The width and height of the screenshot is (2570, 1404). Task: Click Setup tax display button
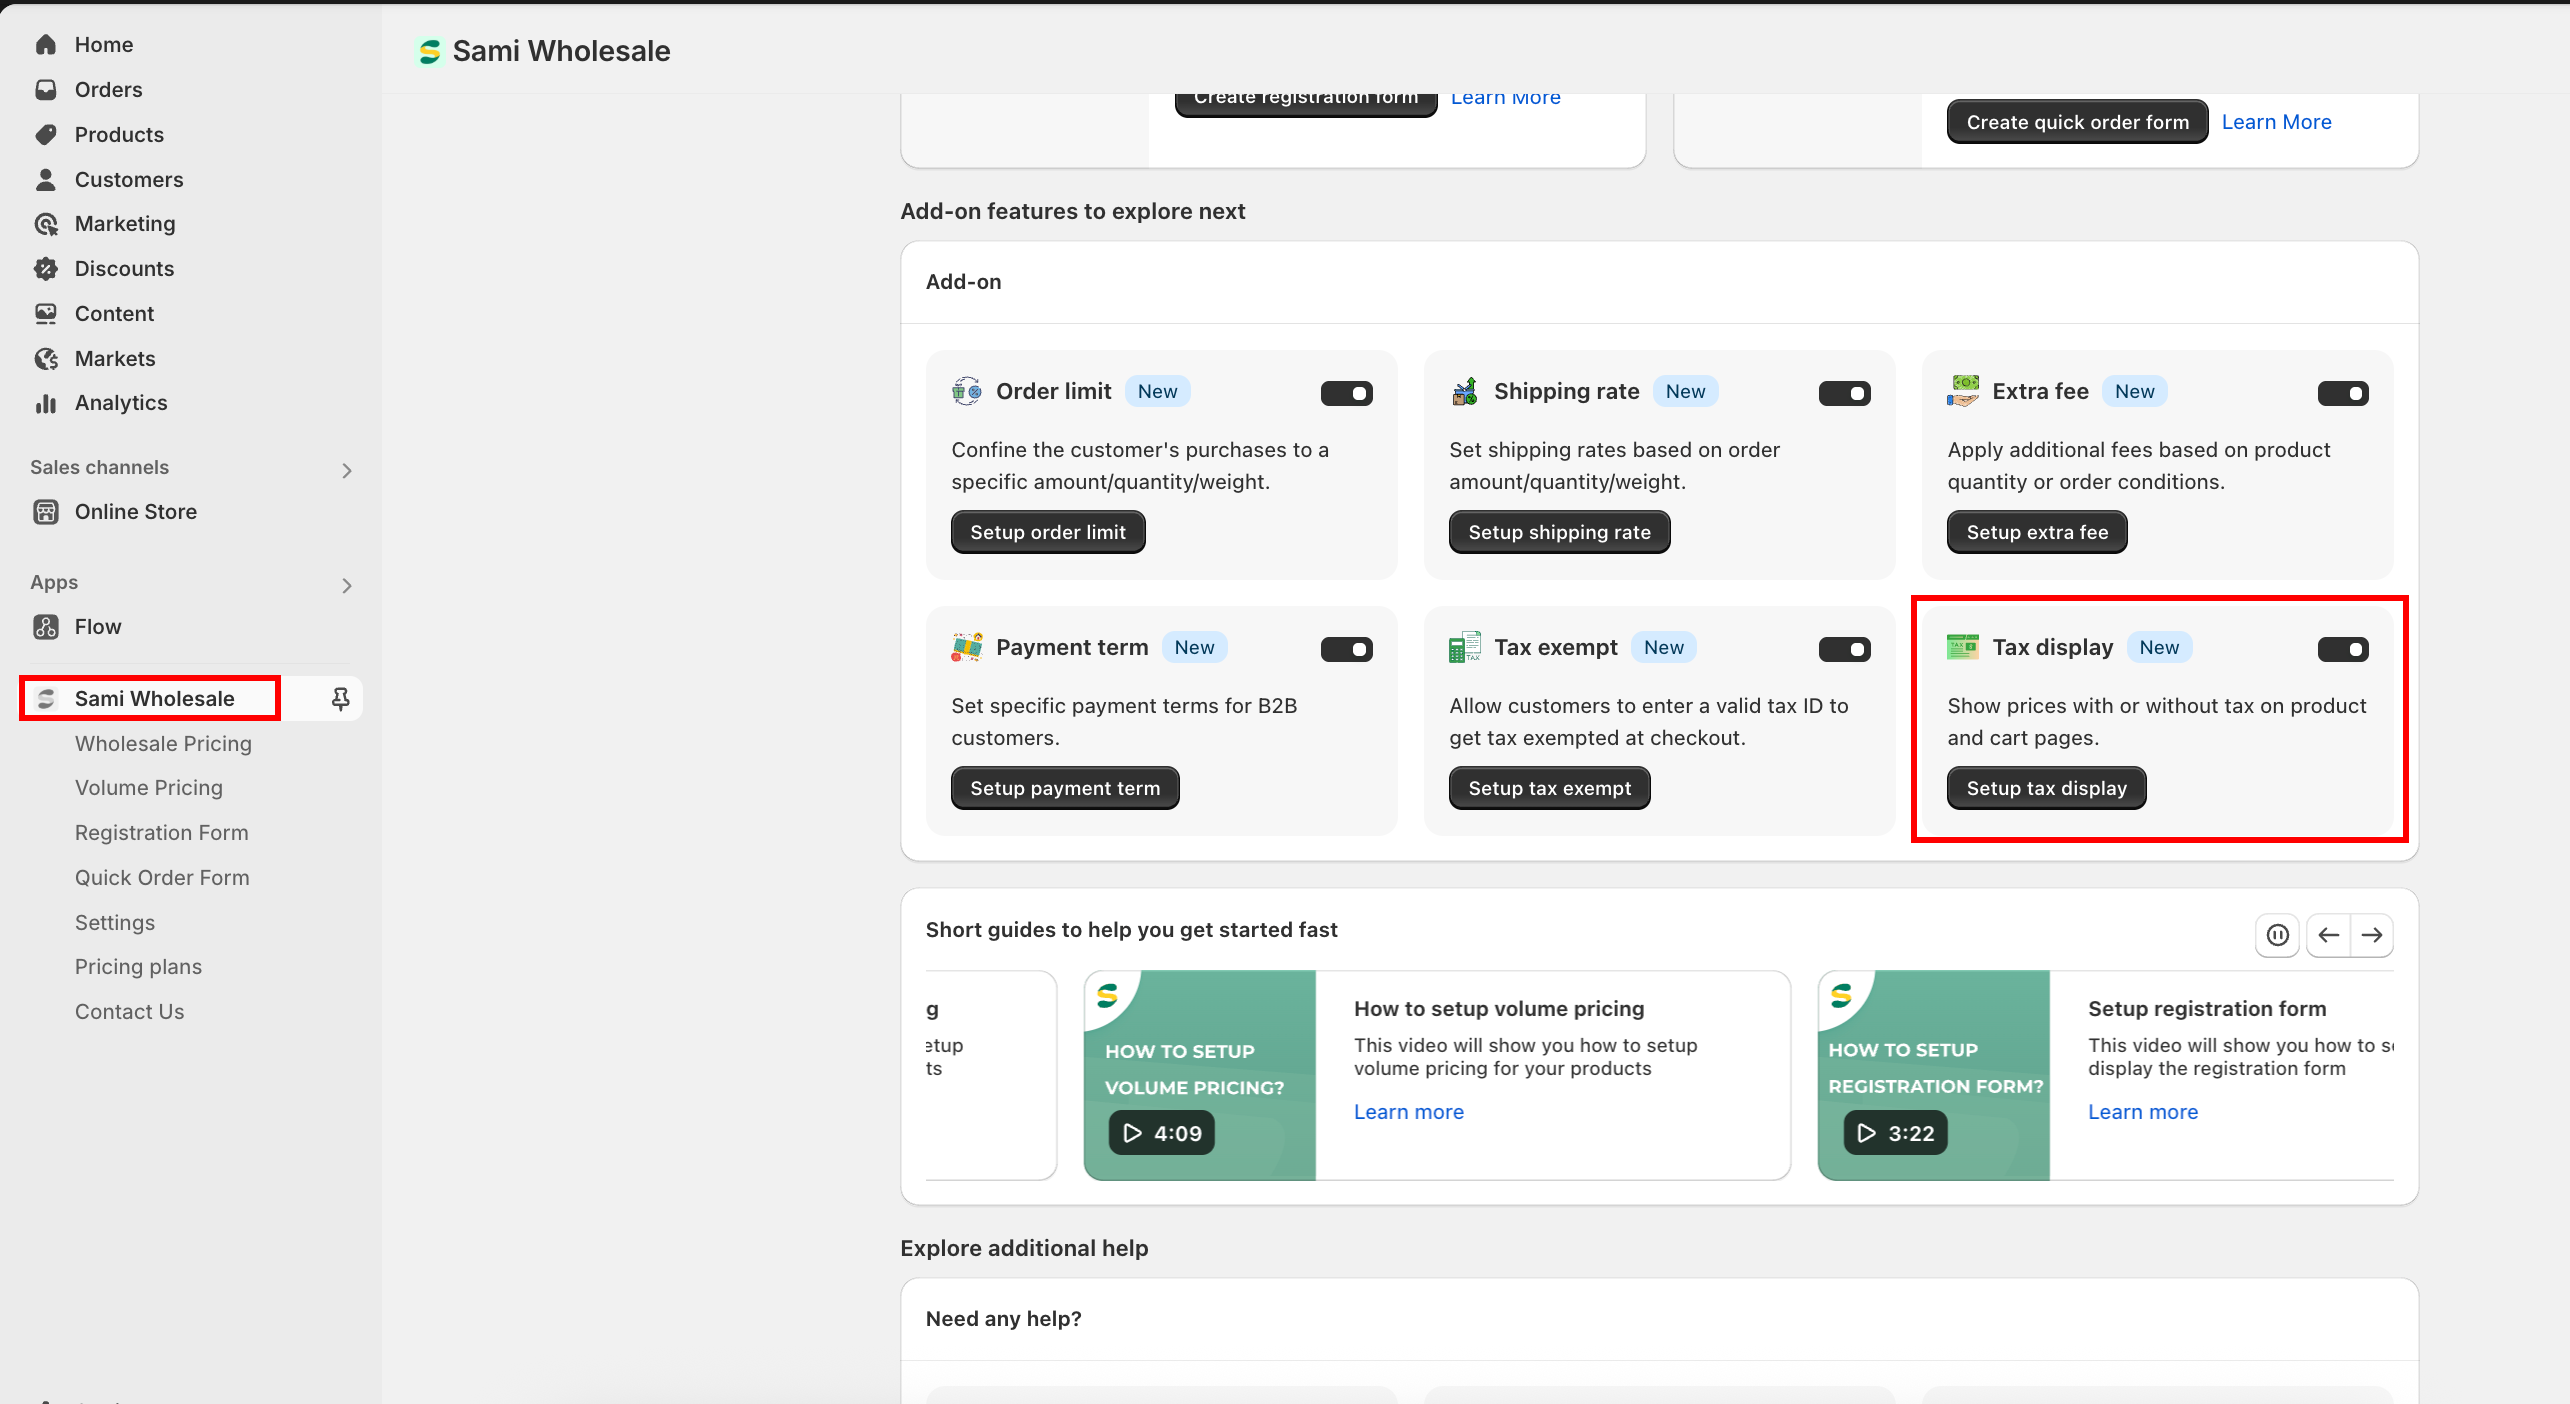pyautogui.click(x=2045, y=788)
